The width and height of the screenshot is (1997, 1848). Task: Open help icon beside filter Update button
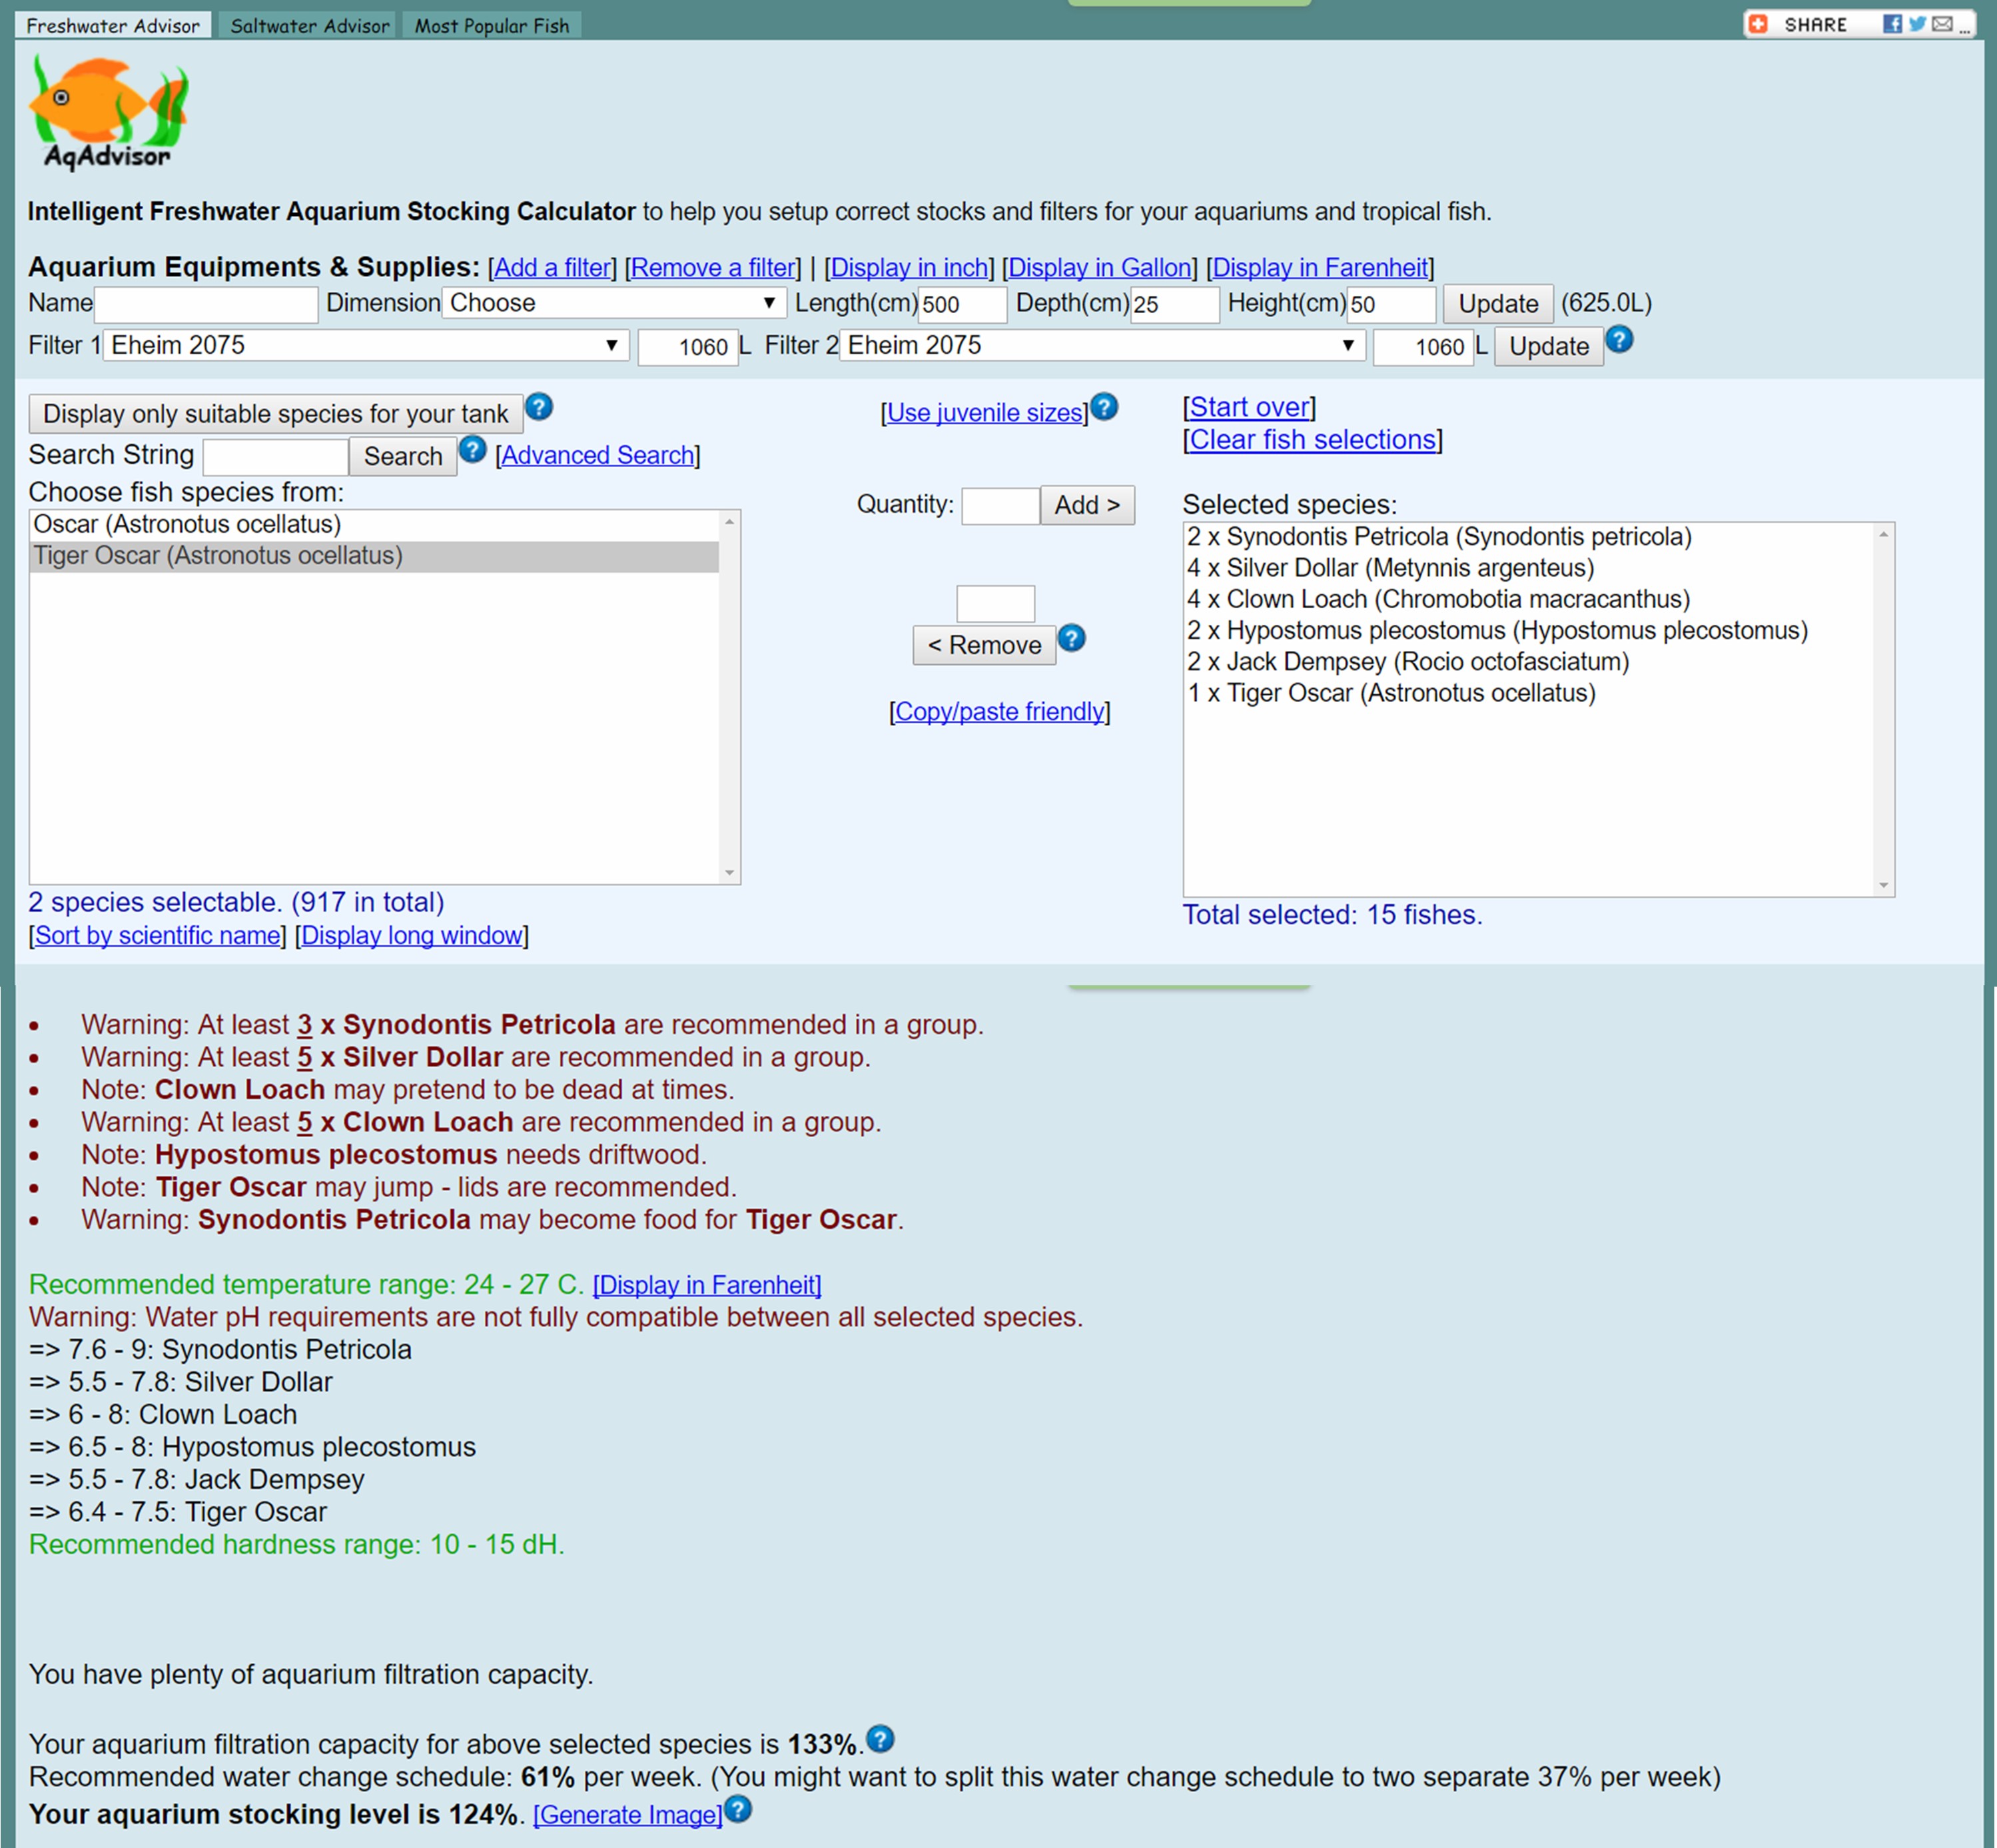[x=1620, y=340]
